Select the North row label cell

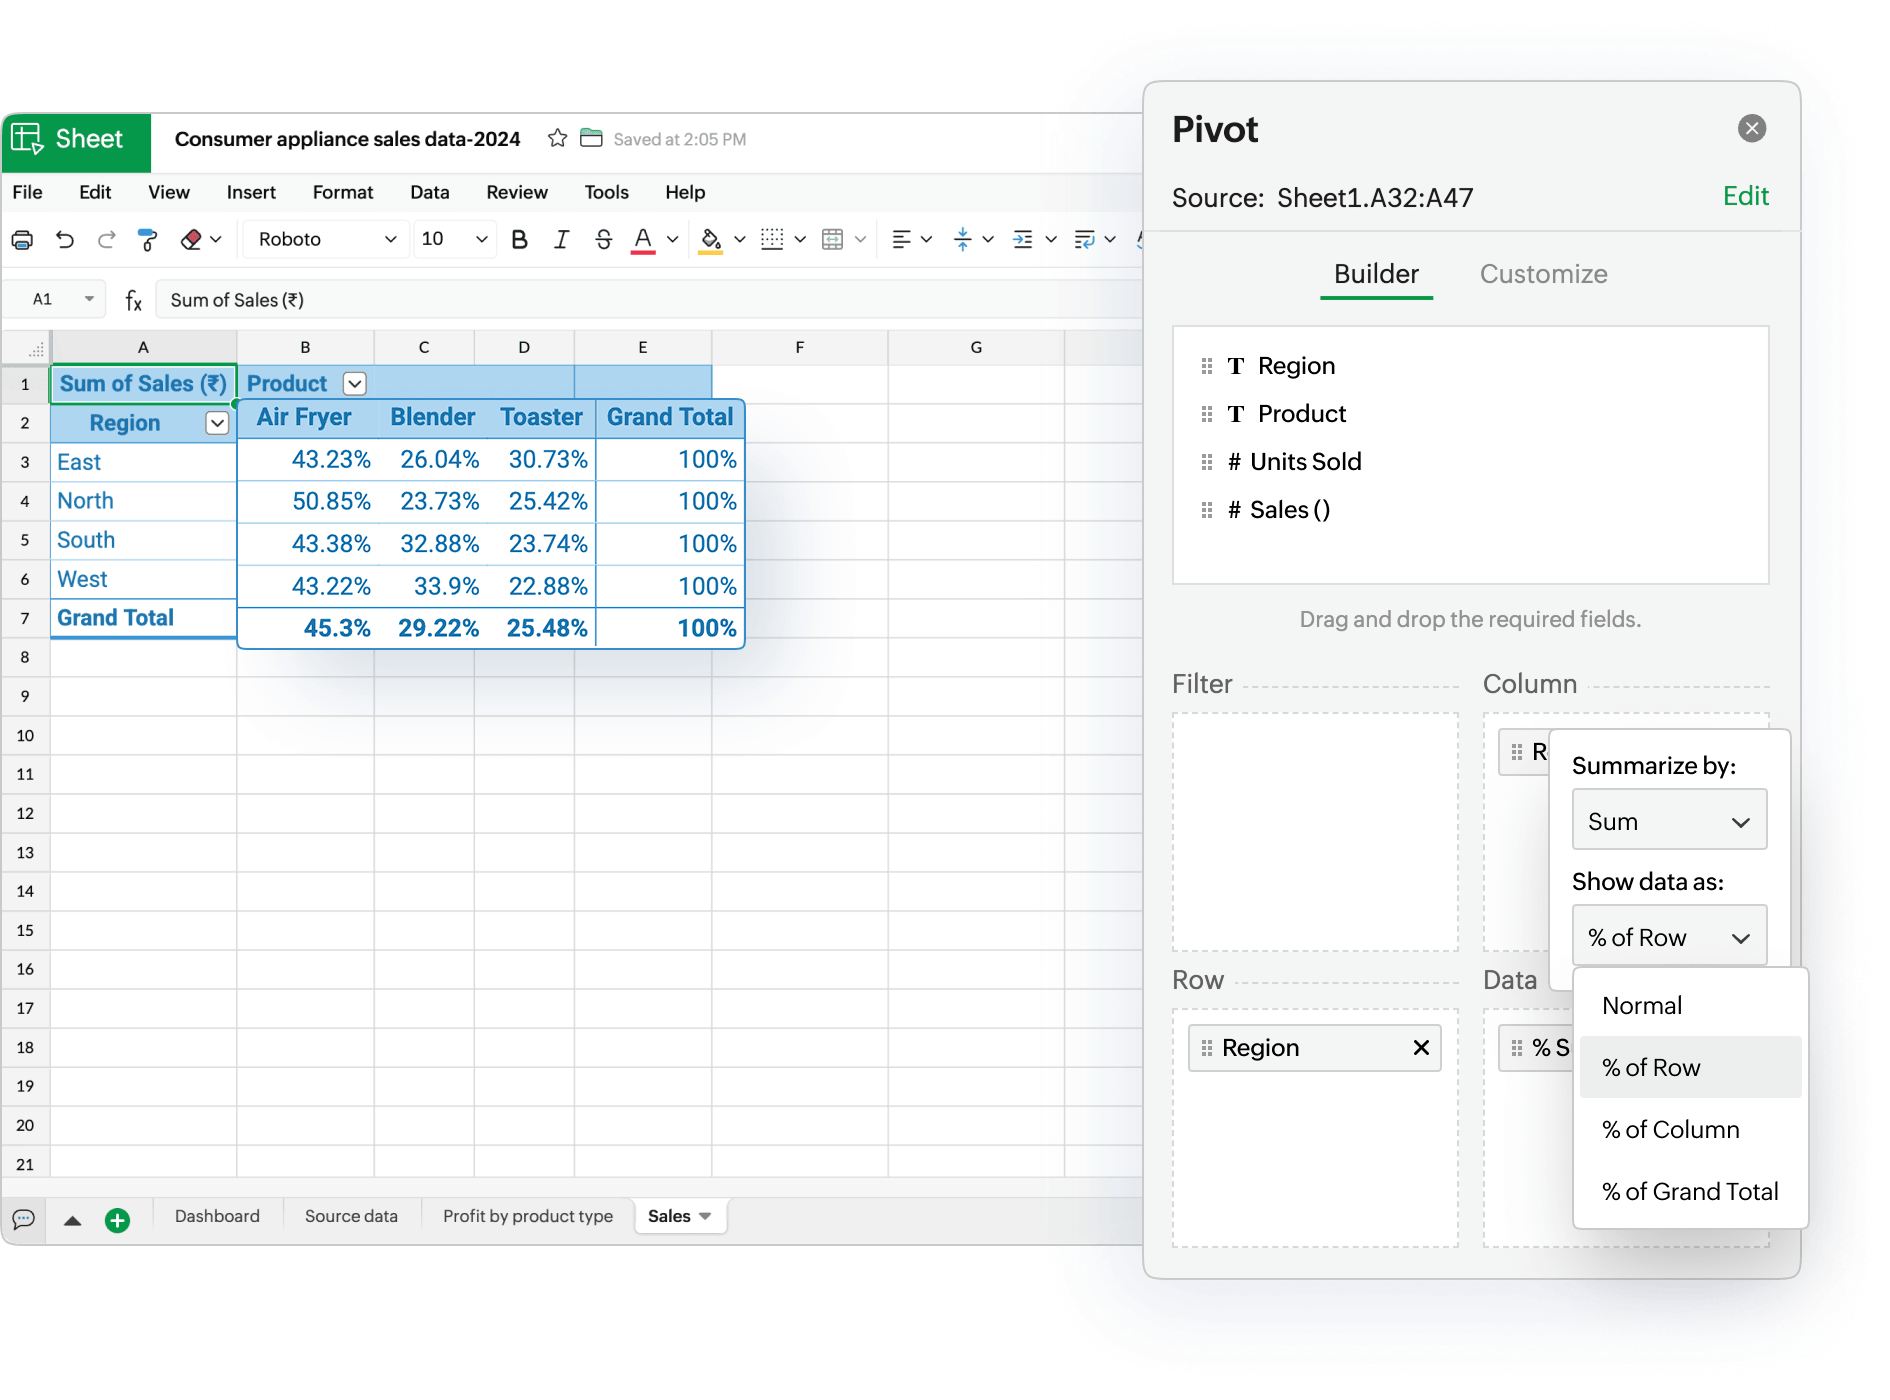(x=143, y=501)
